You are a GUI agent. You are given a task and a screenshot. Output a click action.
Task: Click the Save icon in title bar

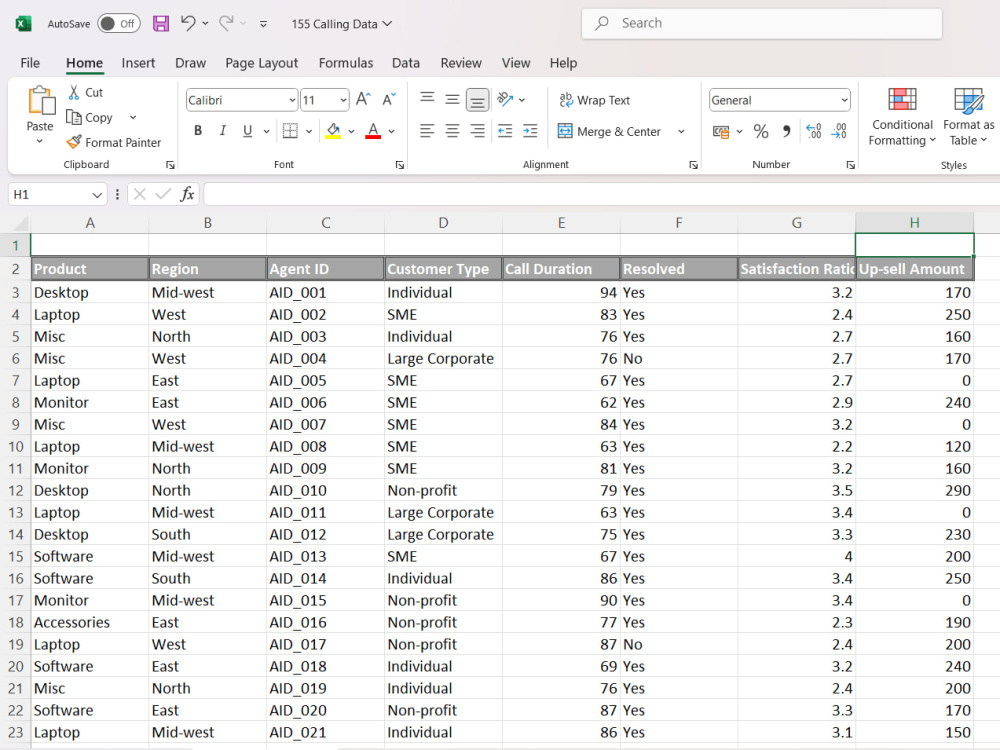pos(161,24)
